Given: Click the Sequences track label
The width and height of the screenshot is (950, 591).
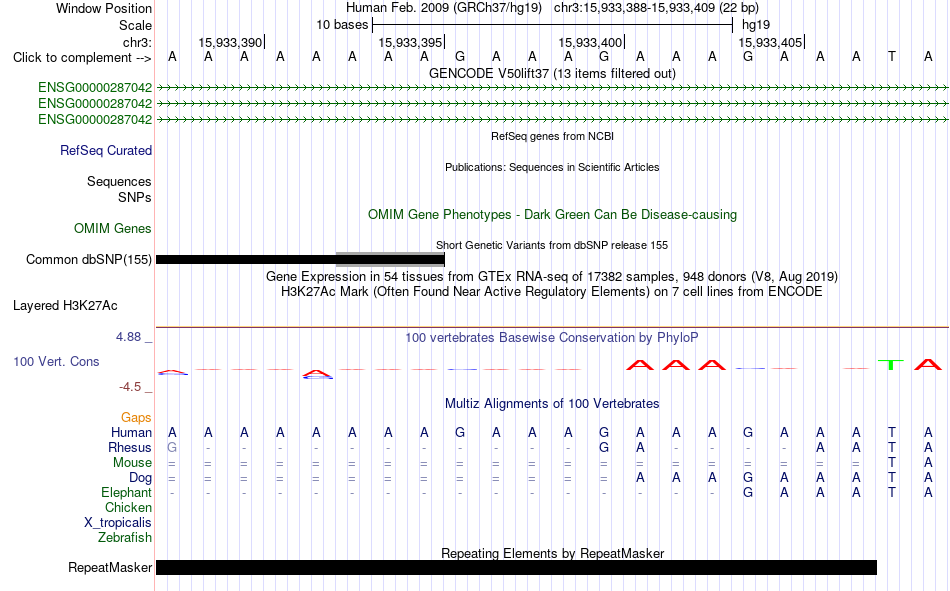Looking at the screenshot, I should coord(119,181).
